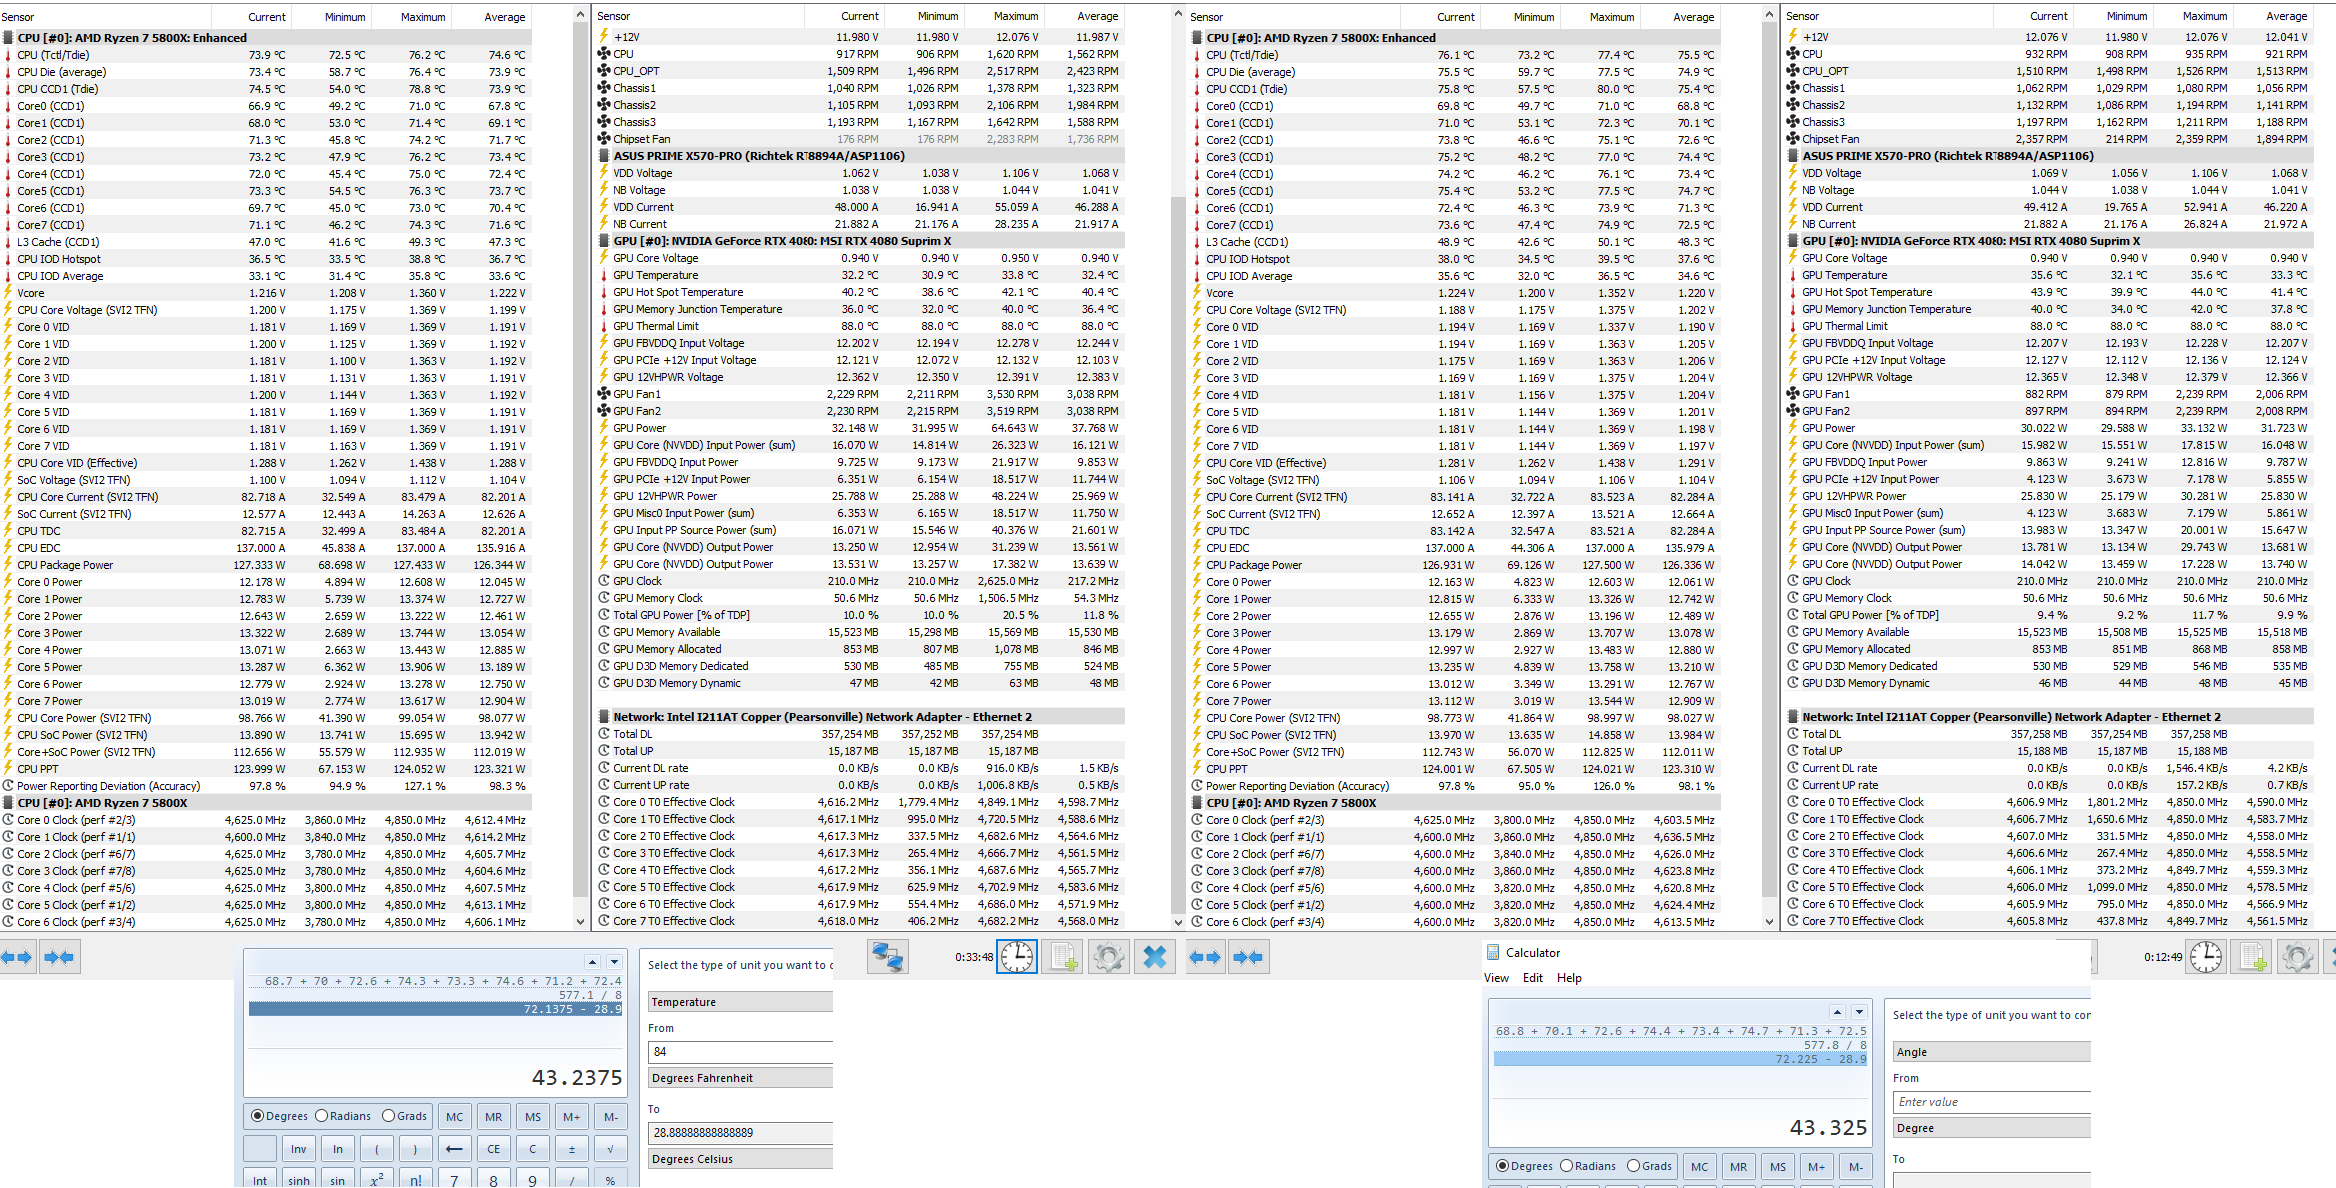Click the ln button in left calculator

(338, 1149)
